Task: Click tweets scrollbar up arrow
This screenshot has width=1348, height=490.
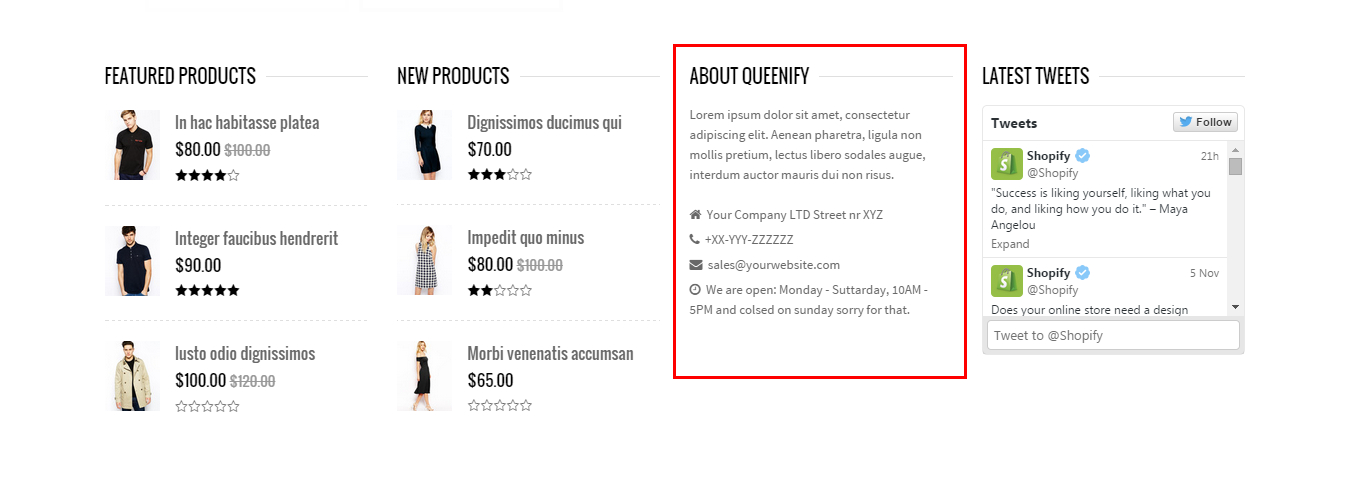Action: pyautogui.click(x=1235, y=148)
